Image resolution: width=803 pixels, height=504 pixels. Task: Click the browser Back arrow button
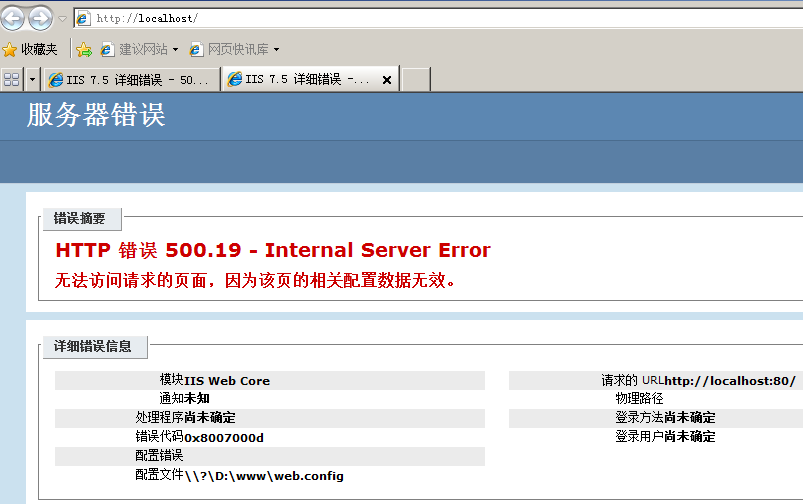click(x=13, y=18)
